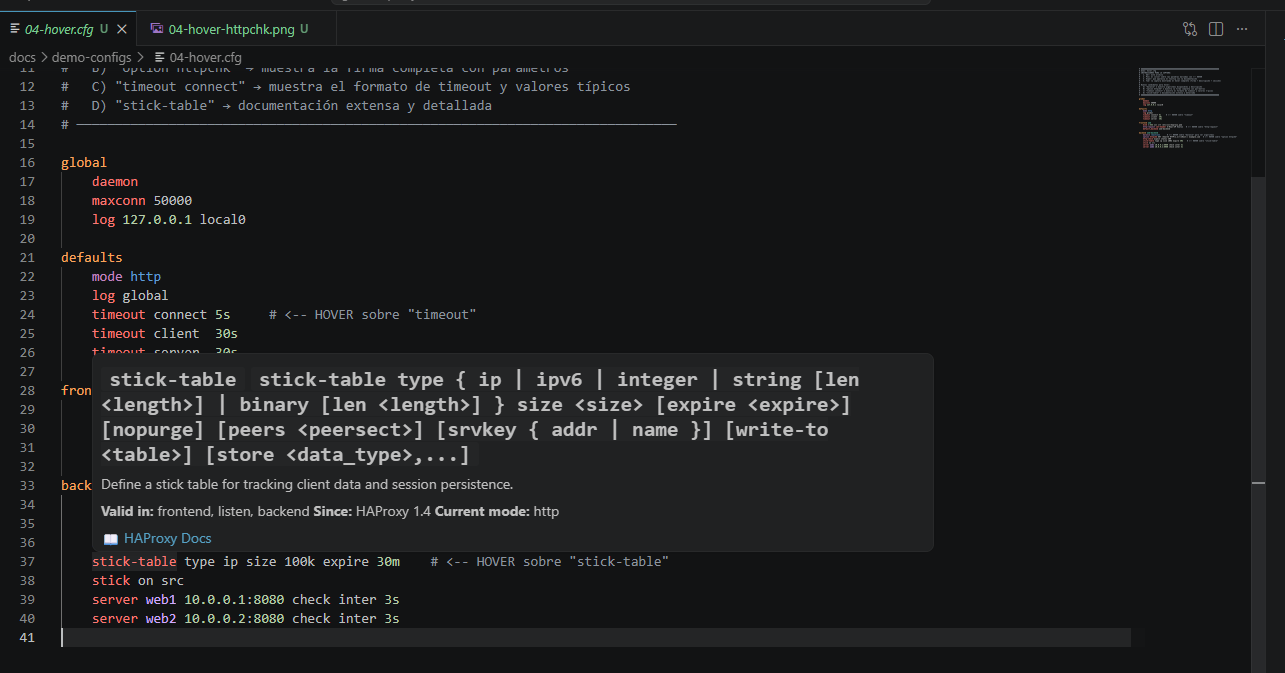Open the More Actions ellipsis menu

coord(1242,29)
